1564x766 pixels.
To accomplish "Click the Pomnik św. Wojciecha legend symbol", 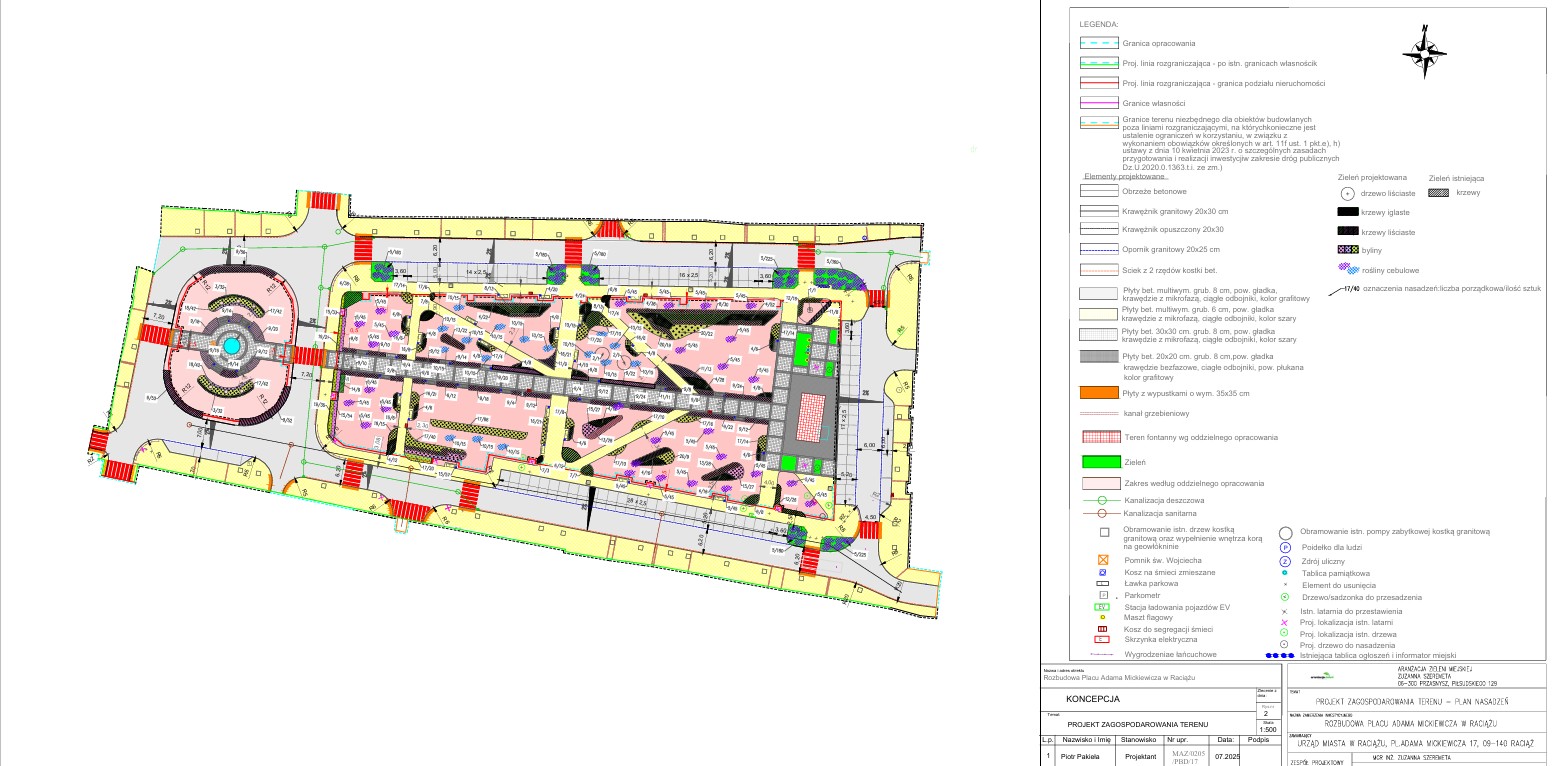I will [1102, 561].
